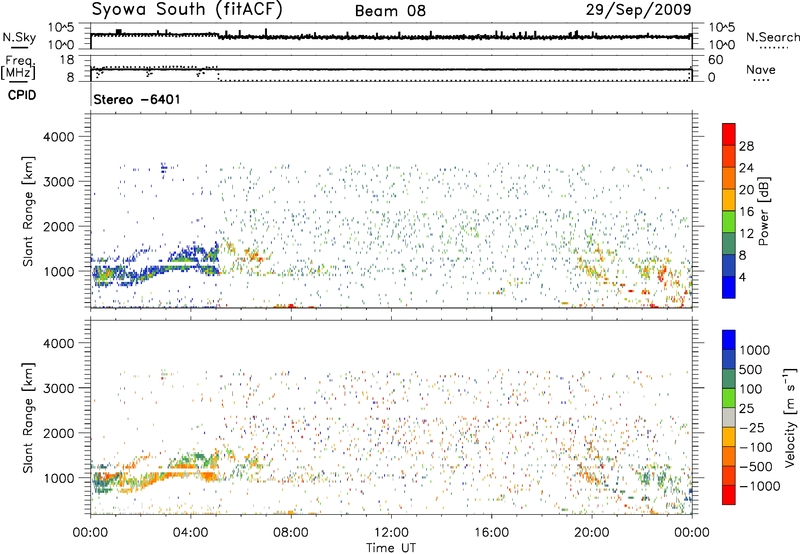
Task: Click Velocity segment between -500 and -1000
Action: (729, 475)
